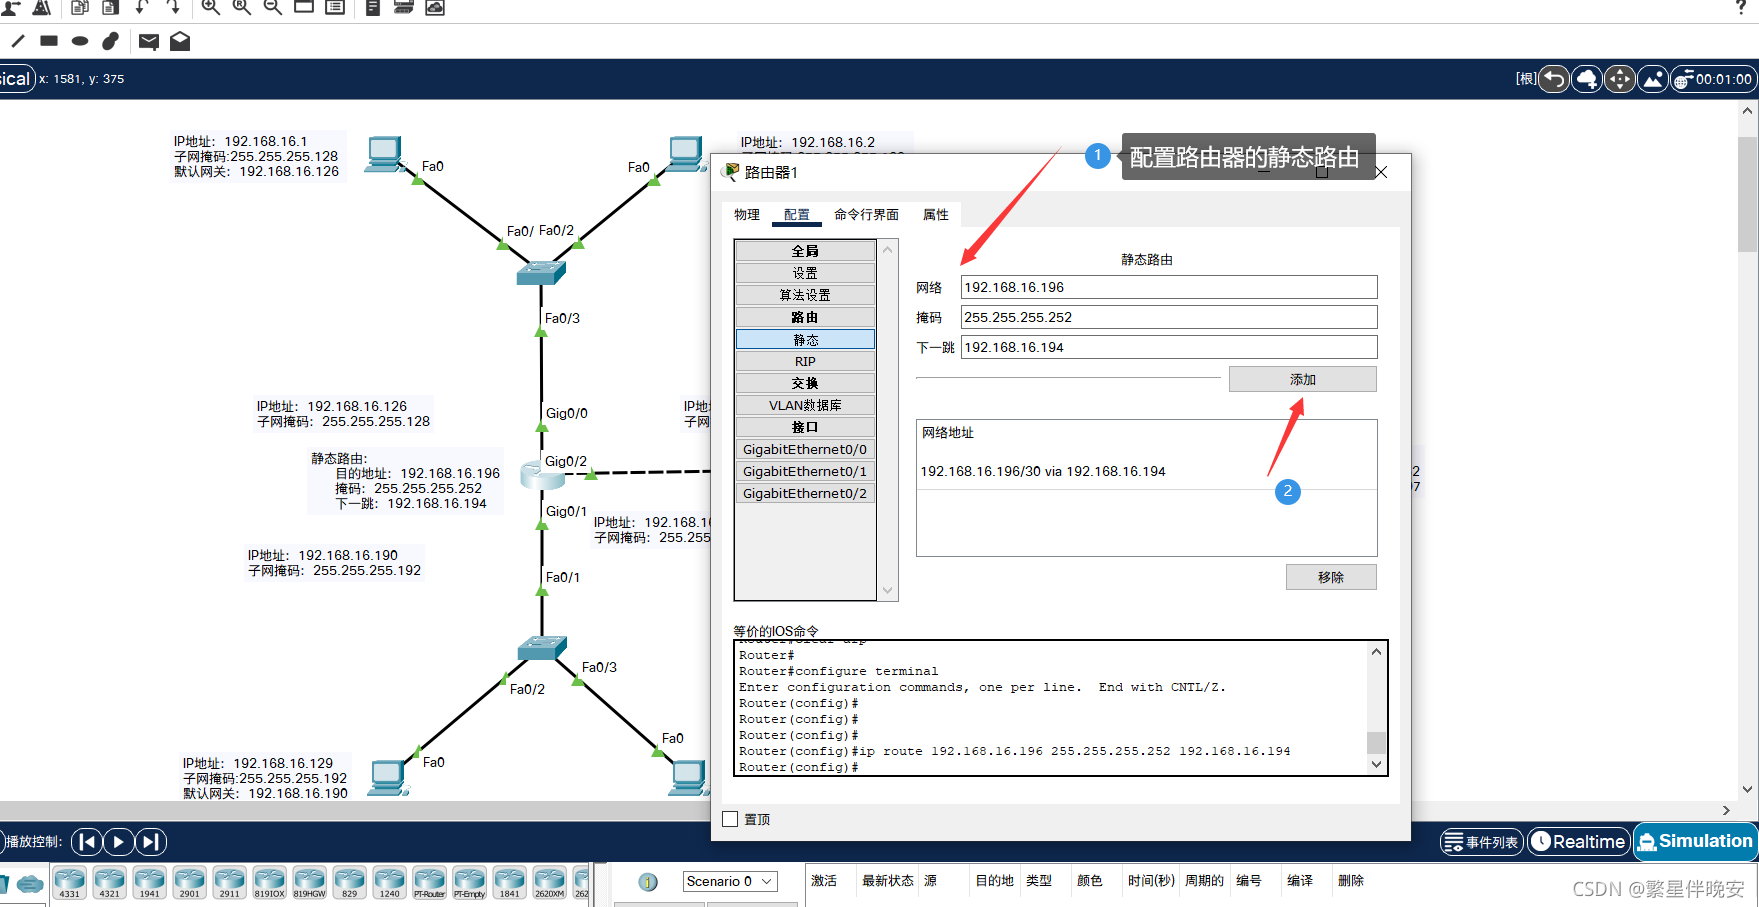Screen dimensions: 1759x907
Task: Select the draw rectangle tool
Action: [49, 41]
